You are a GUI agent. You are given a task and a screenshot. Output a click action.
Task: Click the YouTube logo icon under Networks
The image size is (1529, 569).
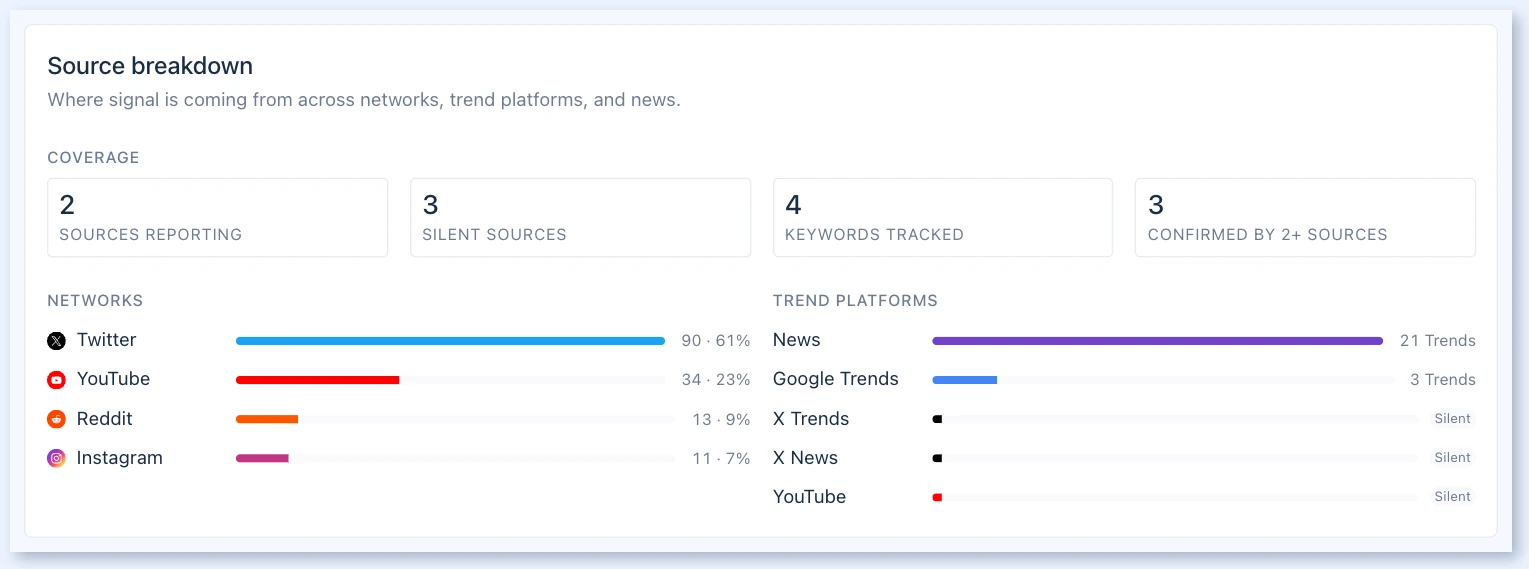coord(56,380)
